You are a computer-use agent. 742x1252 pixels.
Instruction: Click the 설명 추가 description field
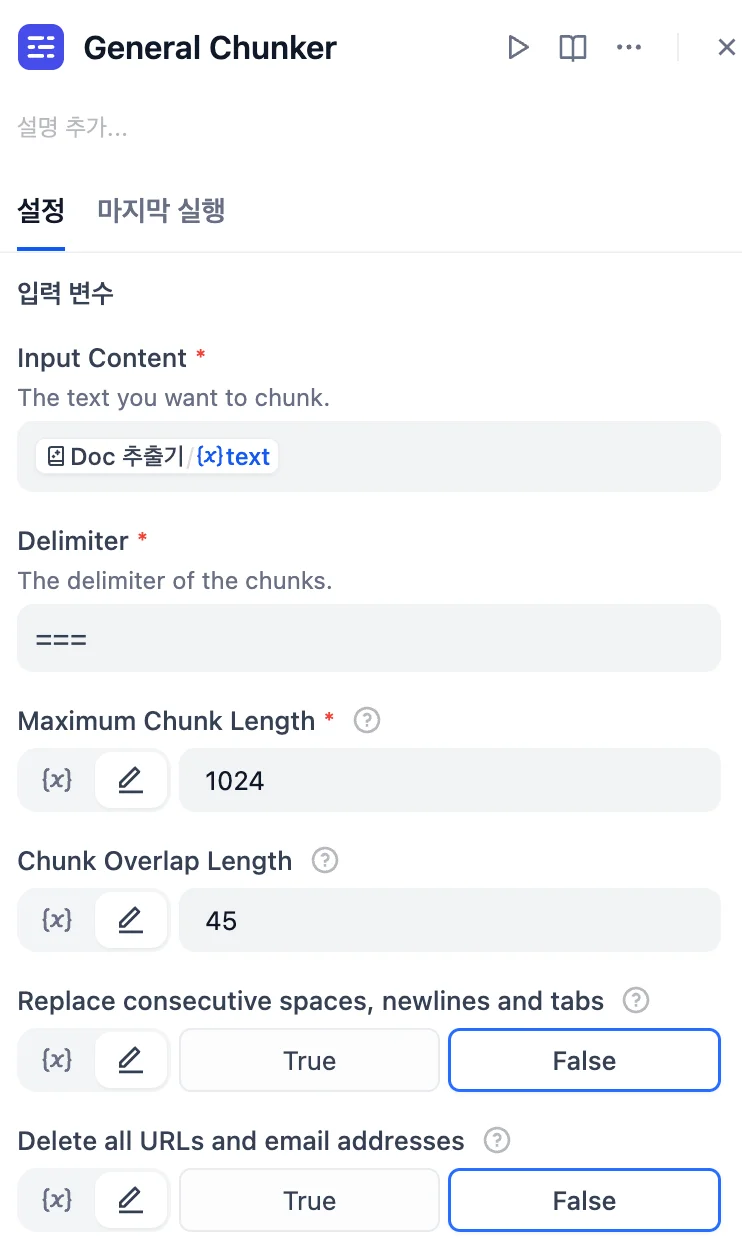point(73,128)
